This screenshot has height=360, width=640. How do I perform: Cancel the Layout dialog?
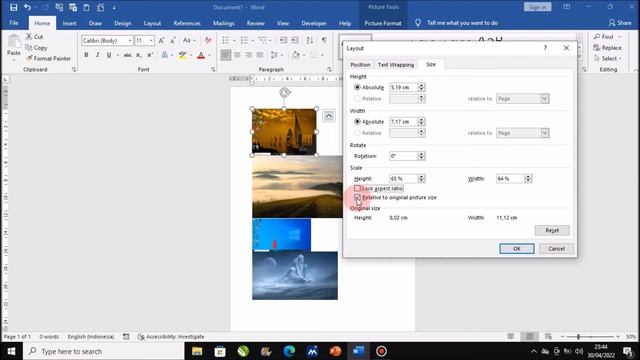pos(556,249)
